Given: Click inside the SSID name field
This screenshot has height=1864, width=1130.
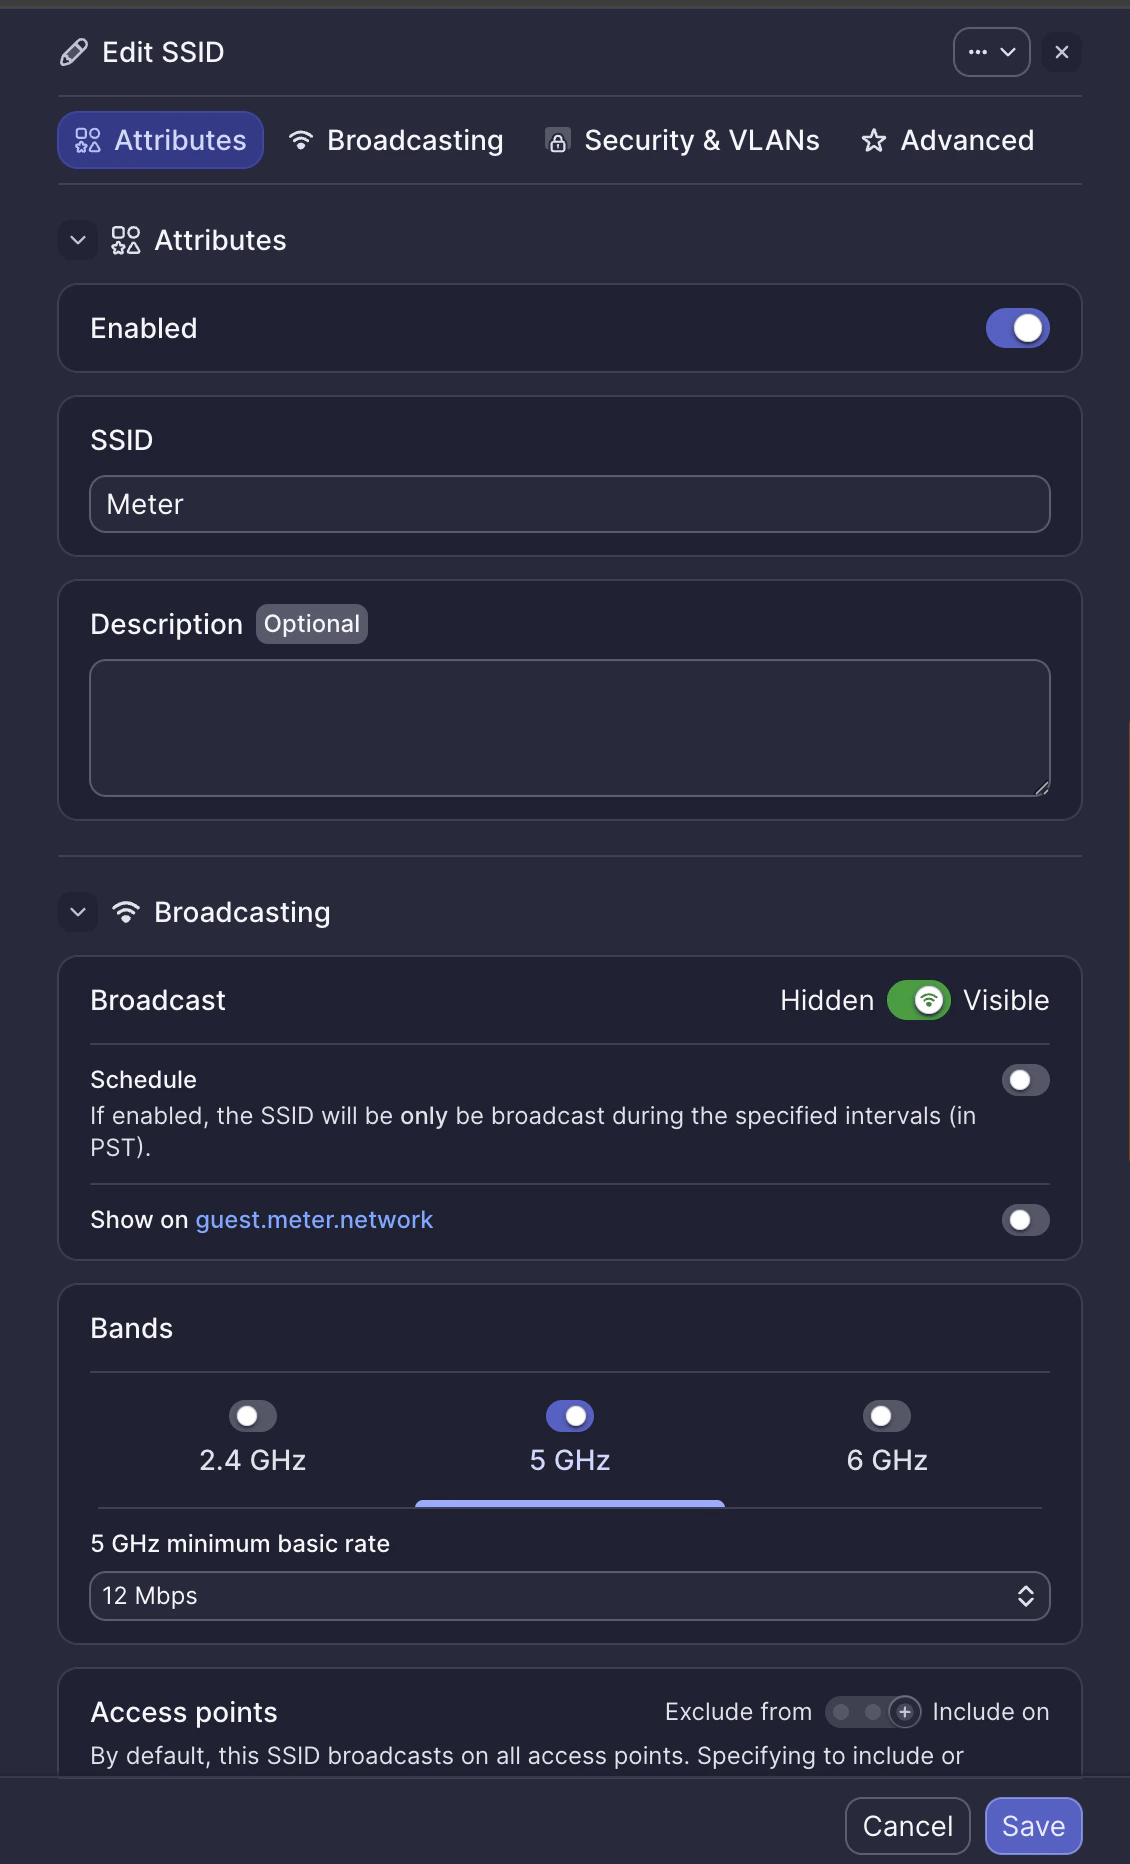Looking at the screenshot, I should click(x=569, y=504).
